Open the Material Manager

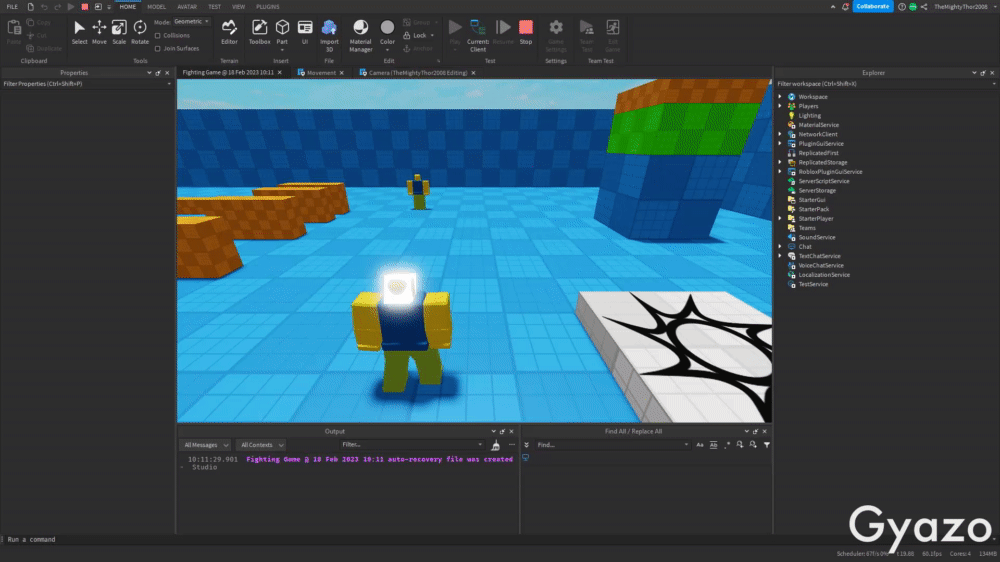click(x=360, y=35)
